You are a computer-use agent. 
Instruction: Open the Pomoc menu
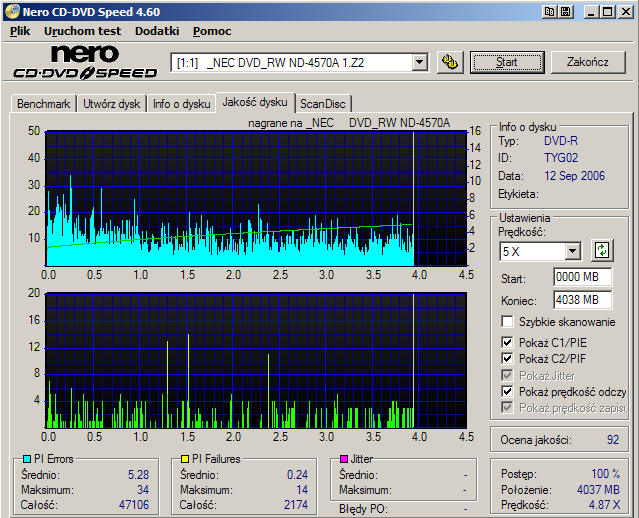pos(212,31)
